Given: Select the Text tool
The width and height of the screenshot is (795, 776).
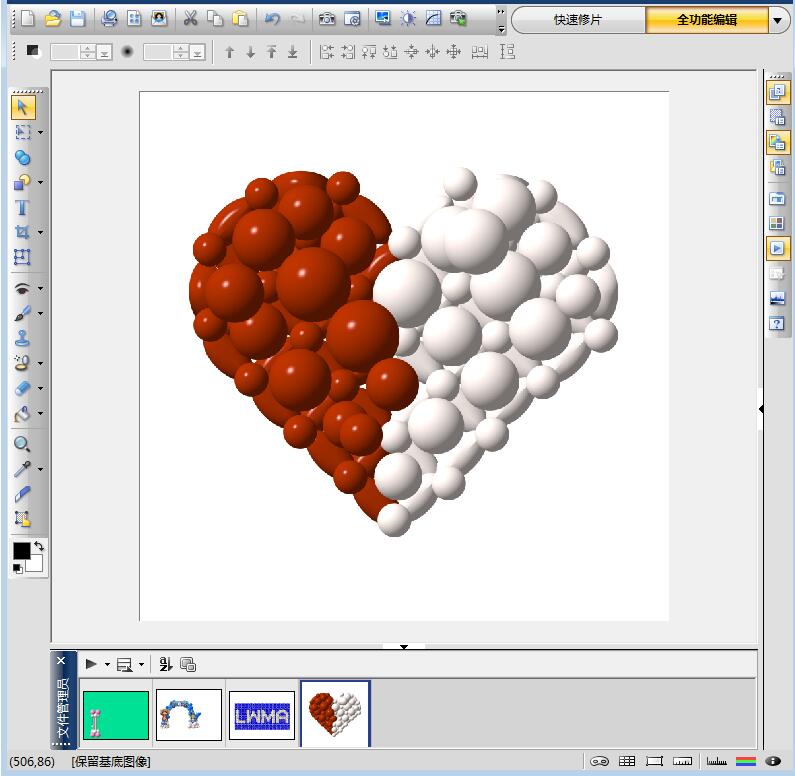Looking at the screenshot, I should coord(22,207).
